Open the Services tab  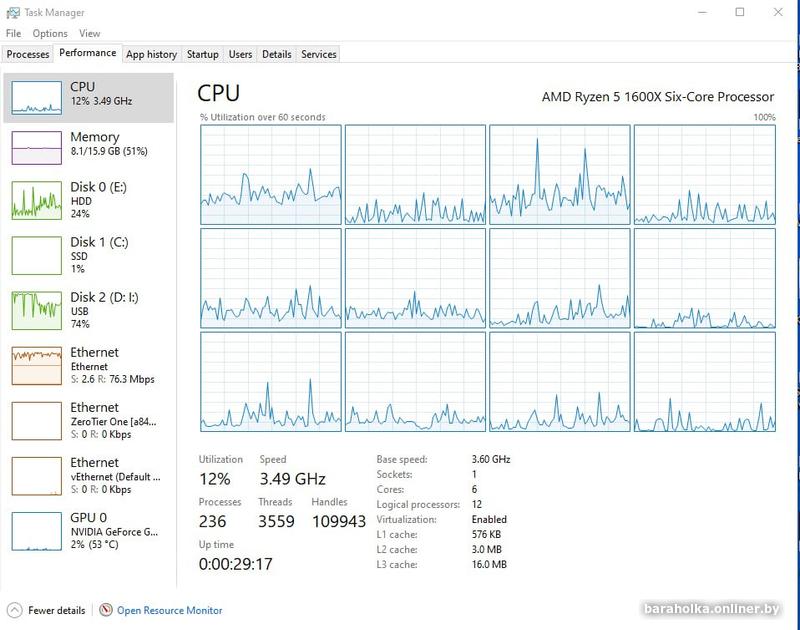(319, 54)
